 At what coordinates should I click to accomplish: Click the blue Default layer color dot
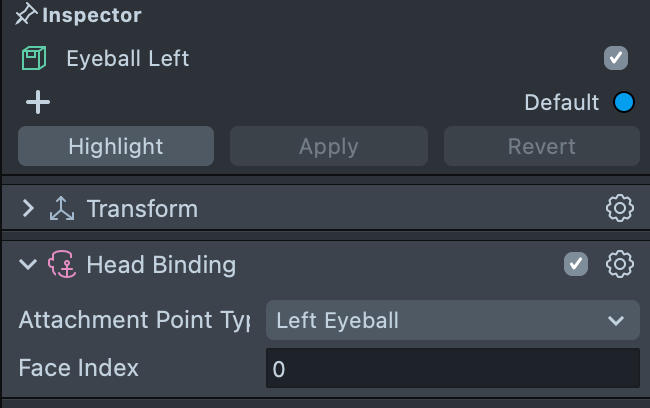click(x=624, y=102)
